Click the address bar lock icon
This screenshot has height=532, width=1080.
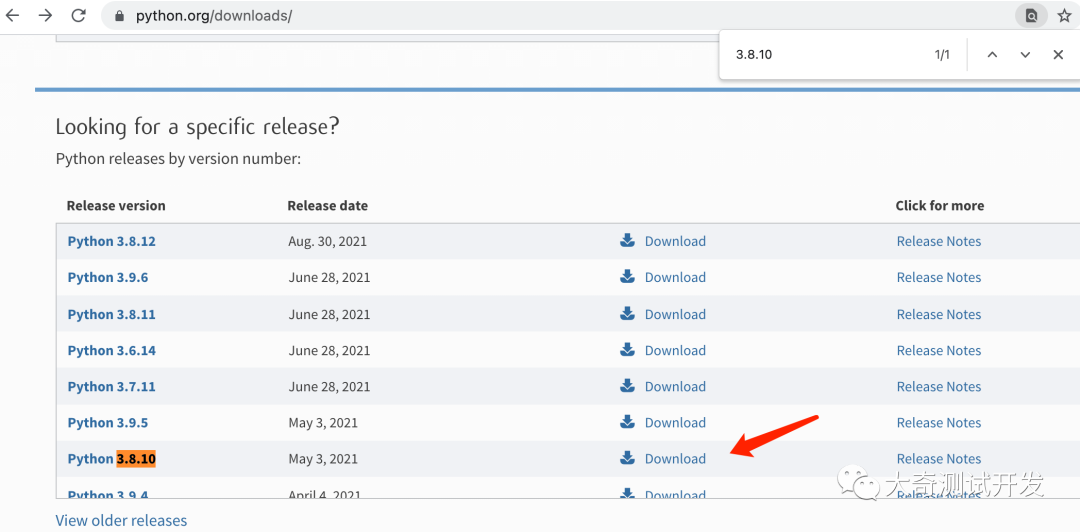[121, 16]
